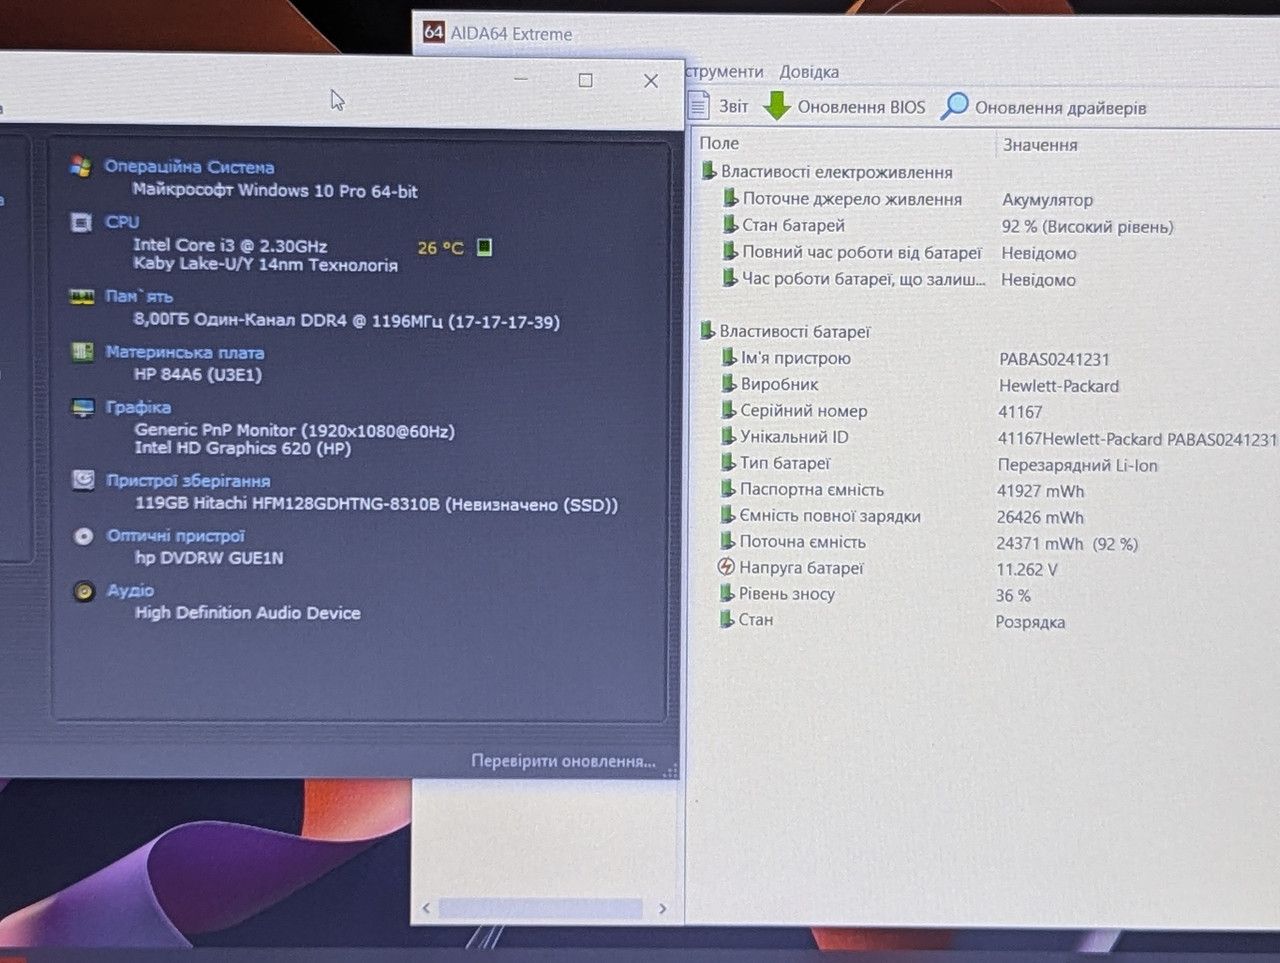Click the icon beside Паспортна ємність
The width and height of the screenshot is (1280, 963).
click(728, 489)
